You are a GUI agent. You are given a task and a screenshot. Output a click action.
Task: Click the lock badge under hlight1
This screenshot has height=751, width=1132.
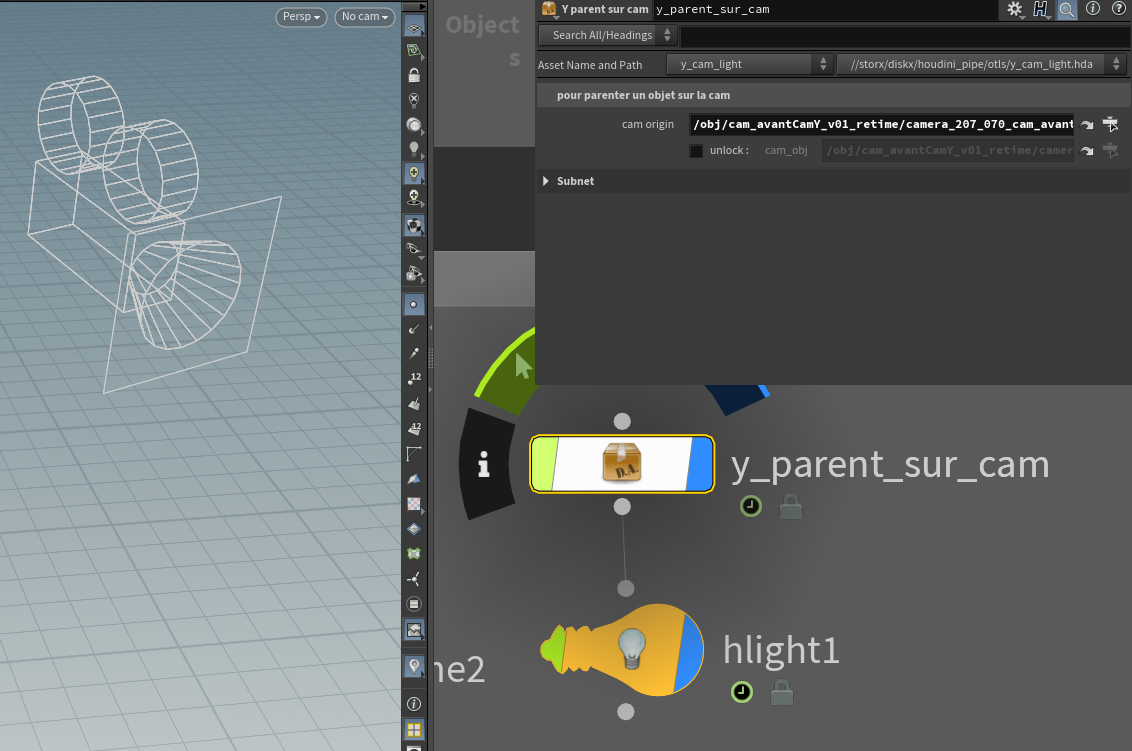tap(781, 692)
